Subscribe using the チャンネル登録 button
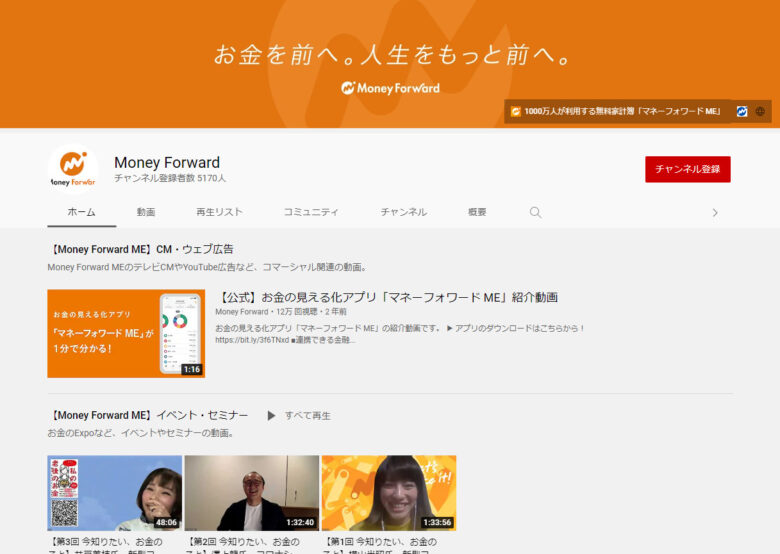The image size is (780, 554). click(x=687, y=169)
